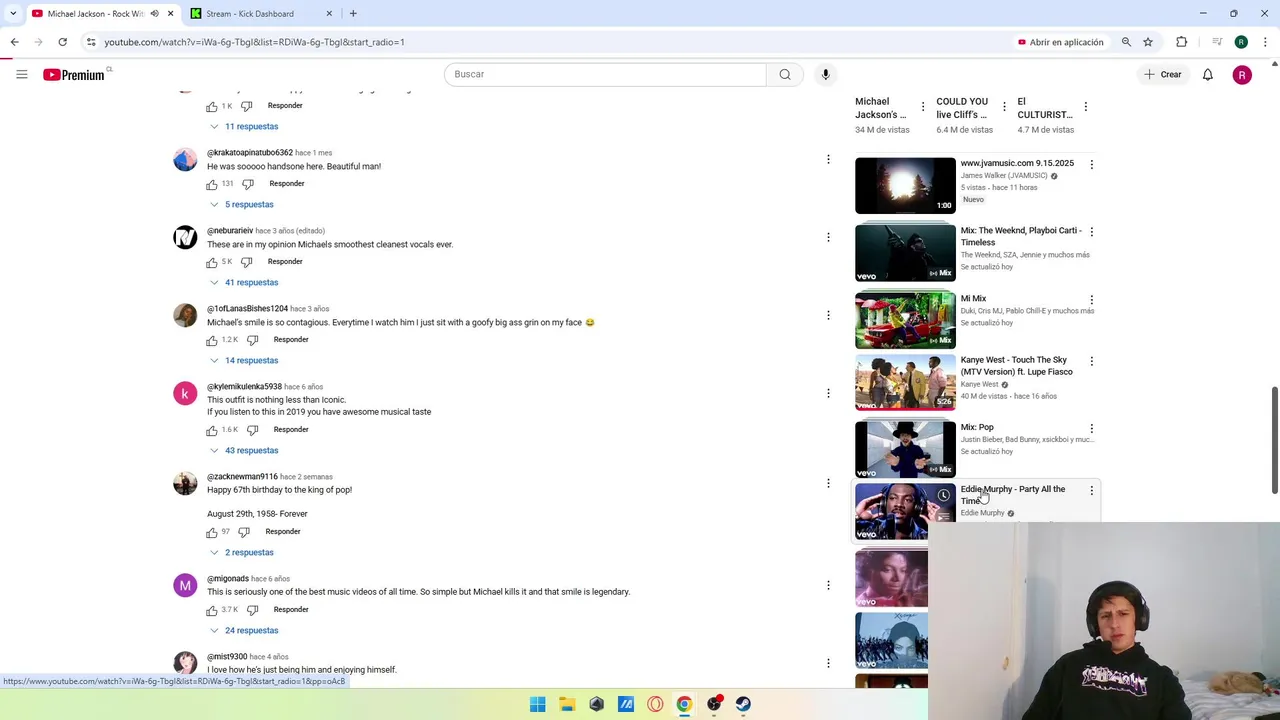The width and height of the screenshot is (1280, 720).
Task: Like the comment by @migonads
Action: click(x=212, y=610)
